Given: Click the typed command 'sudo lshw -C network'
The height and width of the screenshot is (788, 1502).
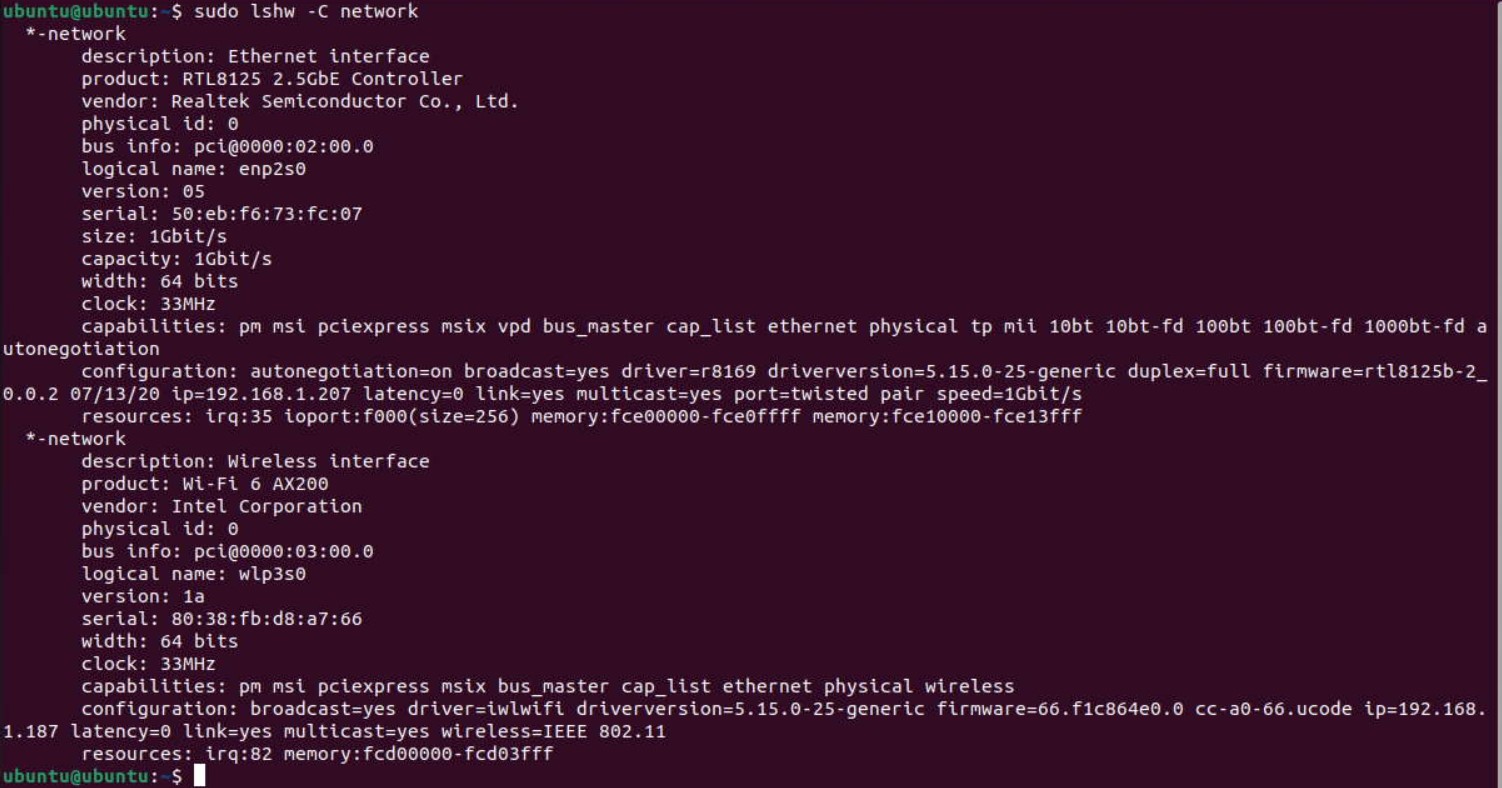Looking at the screenshot, I should pyautogui.click(x=306, y=11).
